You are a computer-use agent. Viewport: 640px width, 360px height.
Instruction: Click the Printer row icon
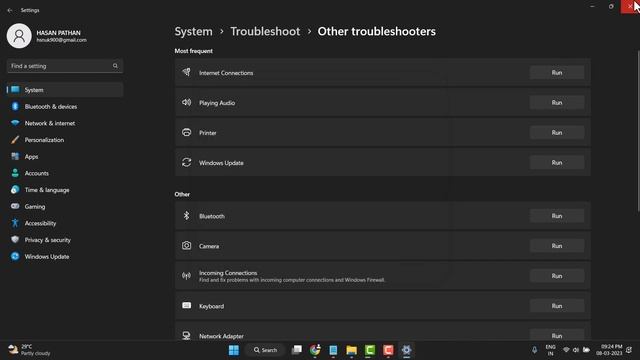[x=187, y=132]
